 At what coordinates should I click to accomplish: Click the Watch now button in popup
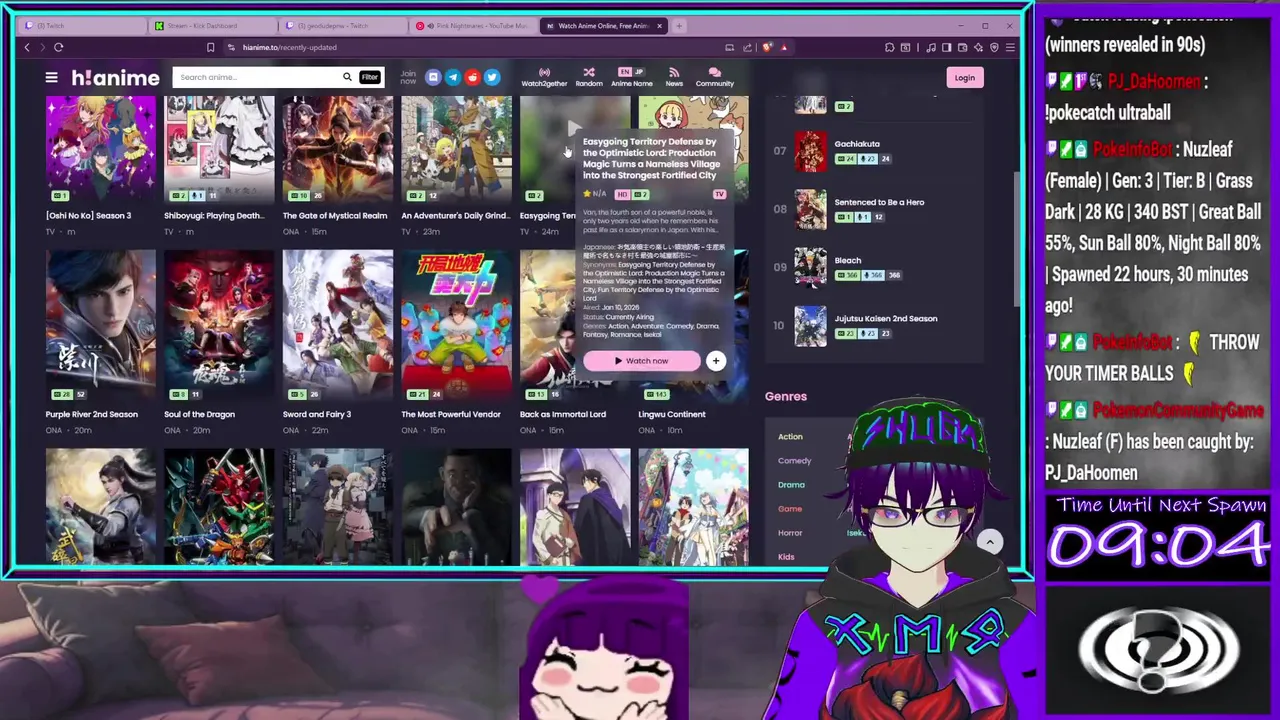click(x=642, y=361)
